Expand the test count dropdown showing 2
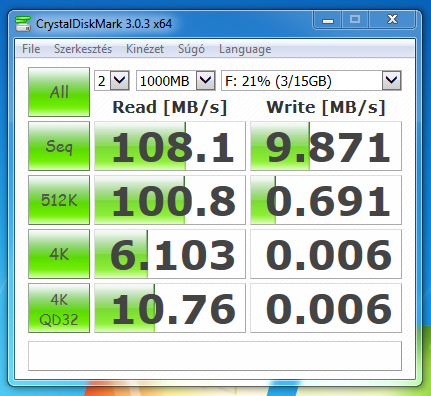Screen dimensions: 431x396 point(112,81)
